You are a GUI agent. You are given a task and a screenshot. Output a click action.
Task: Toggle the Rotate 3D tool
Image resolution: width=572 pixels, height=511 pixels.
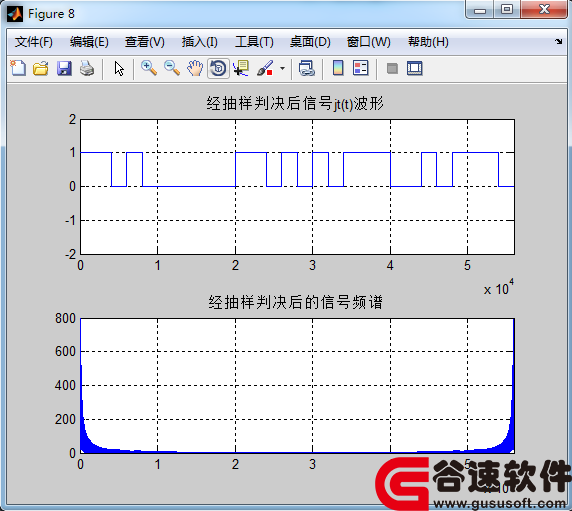pos(219,68)
